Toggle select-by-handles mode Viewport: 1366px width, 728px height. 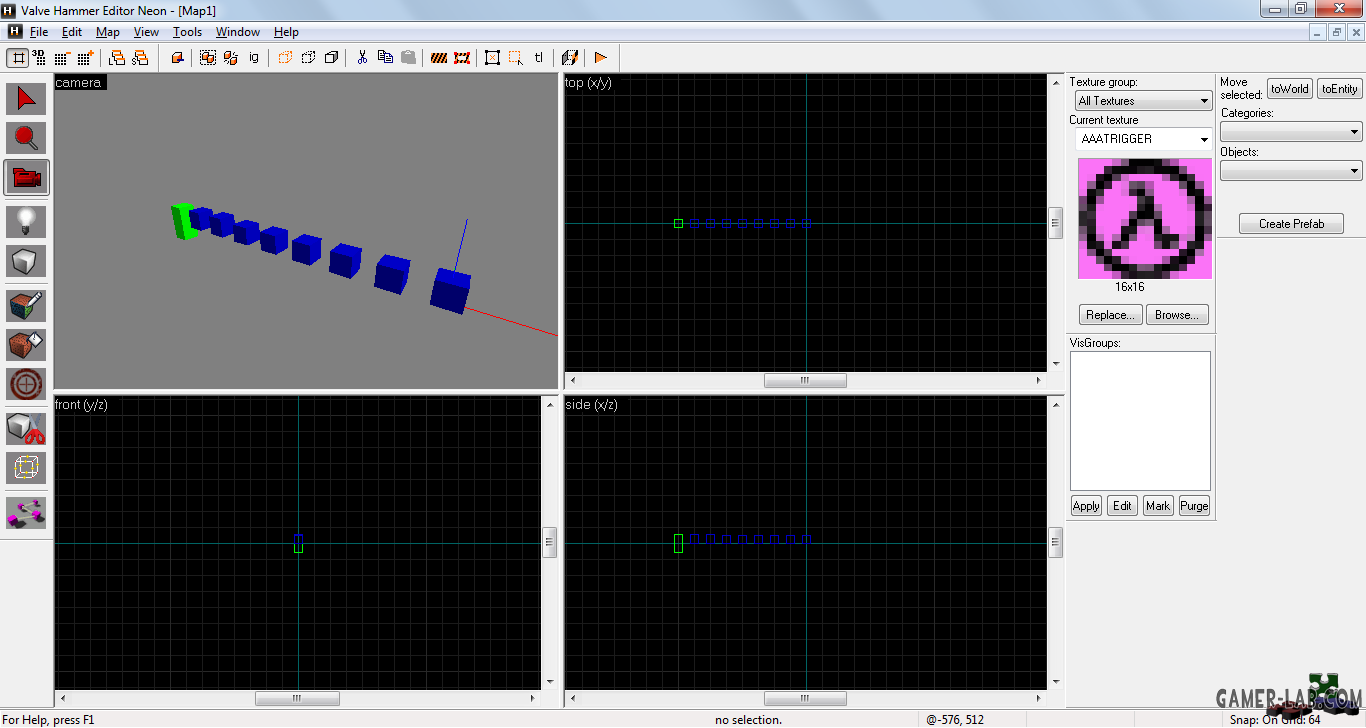492,58
